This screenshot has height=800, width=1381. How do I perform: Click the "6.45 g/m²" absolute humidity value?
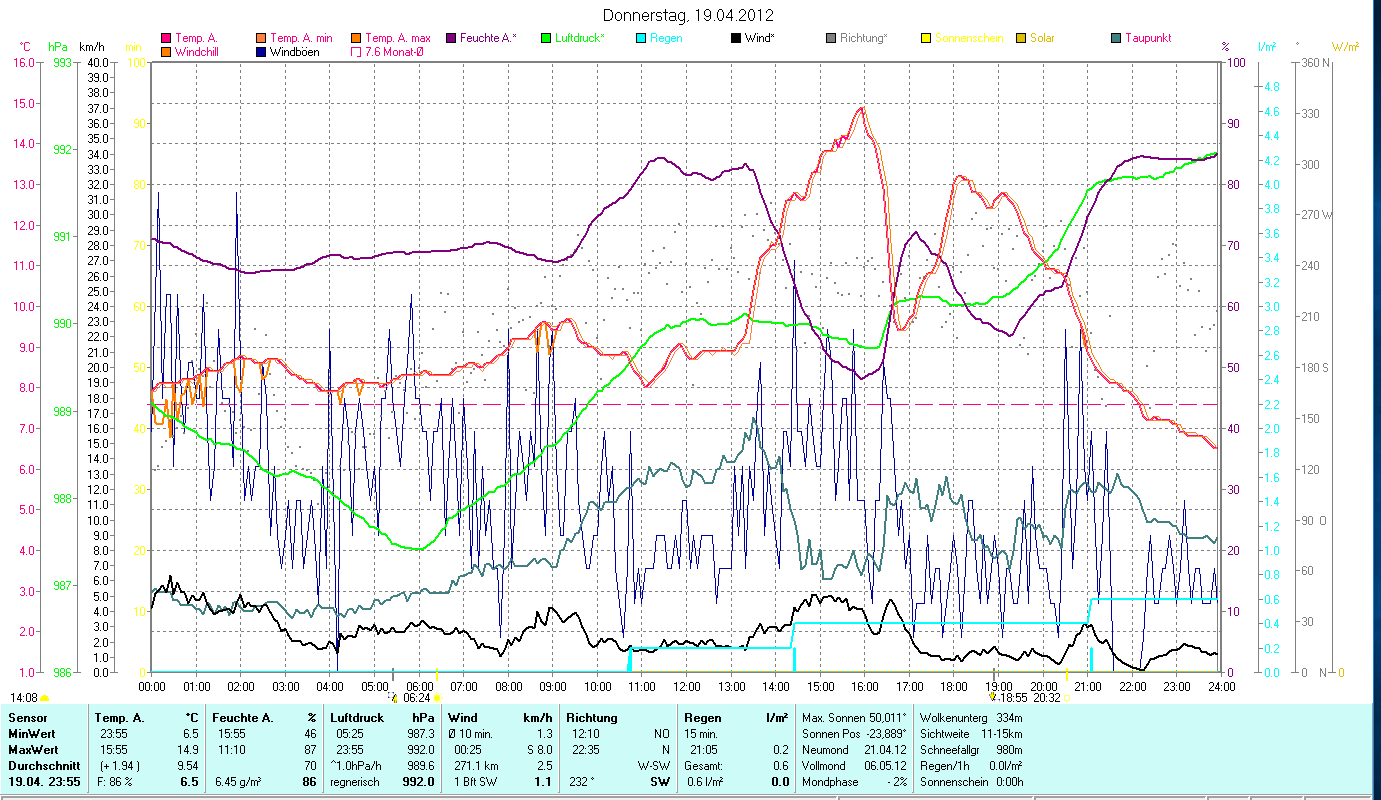tap(239, 782)
